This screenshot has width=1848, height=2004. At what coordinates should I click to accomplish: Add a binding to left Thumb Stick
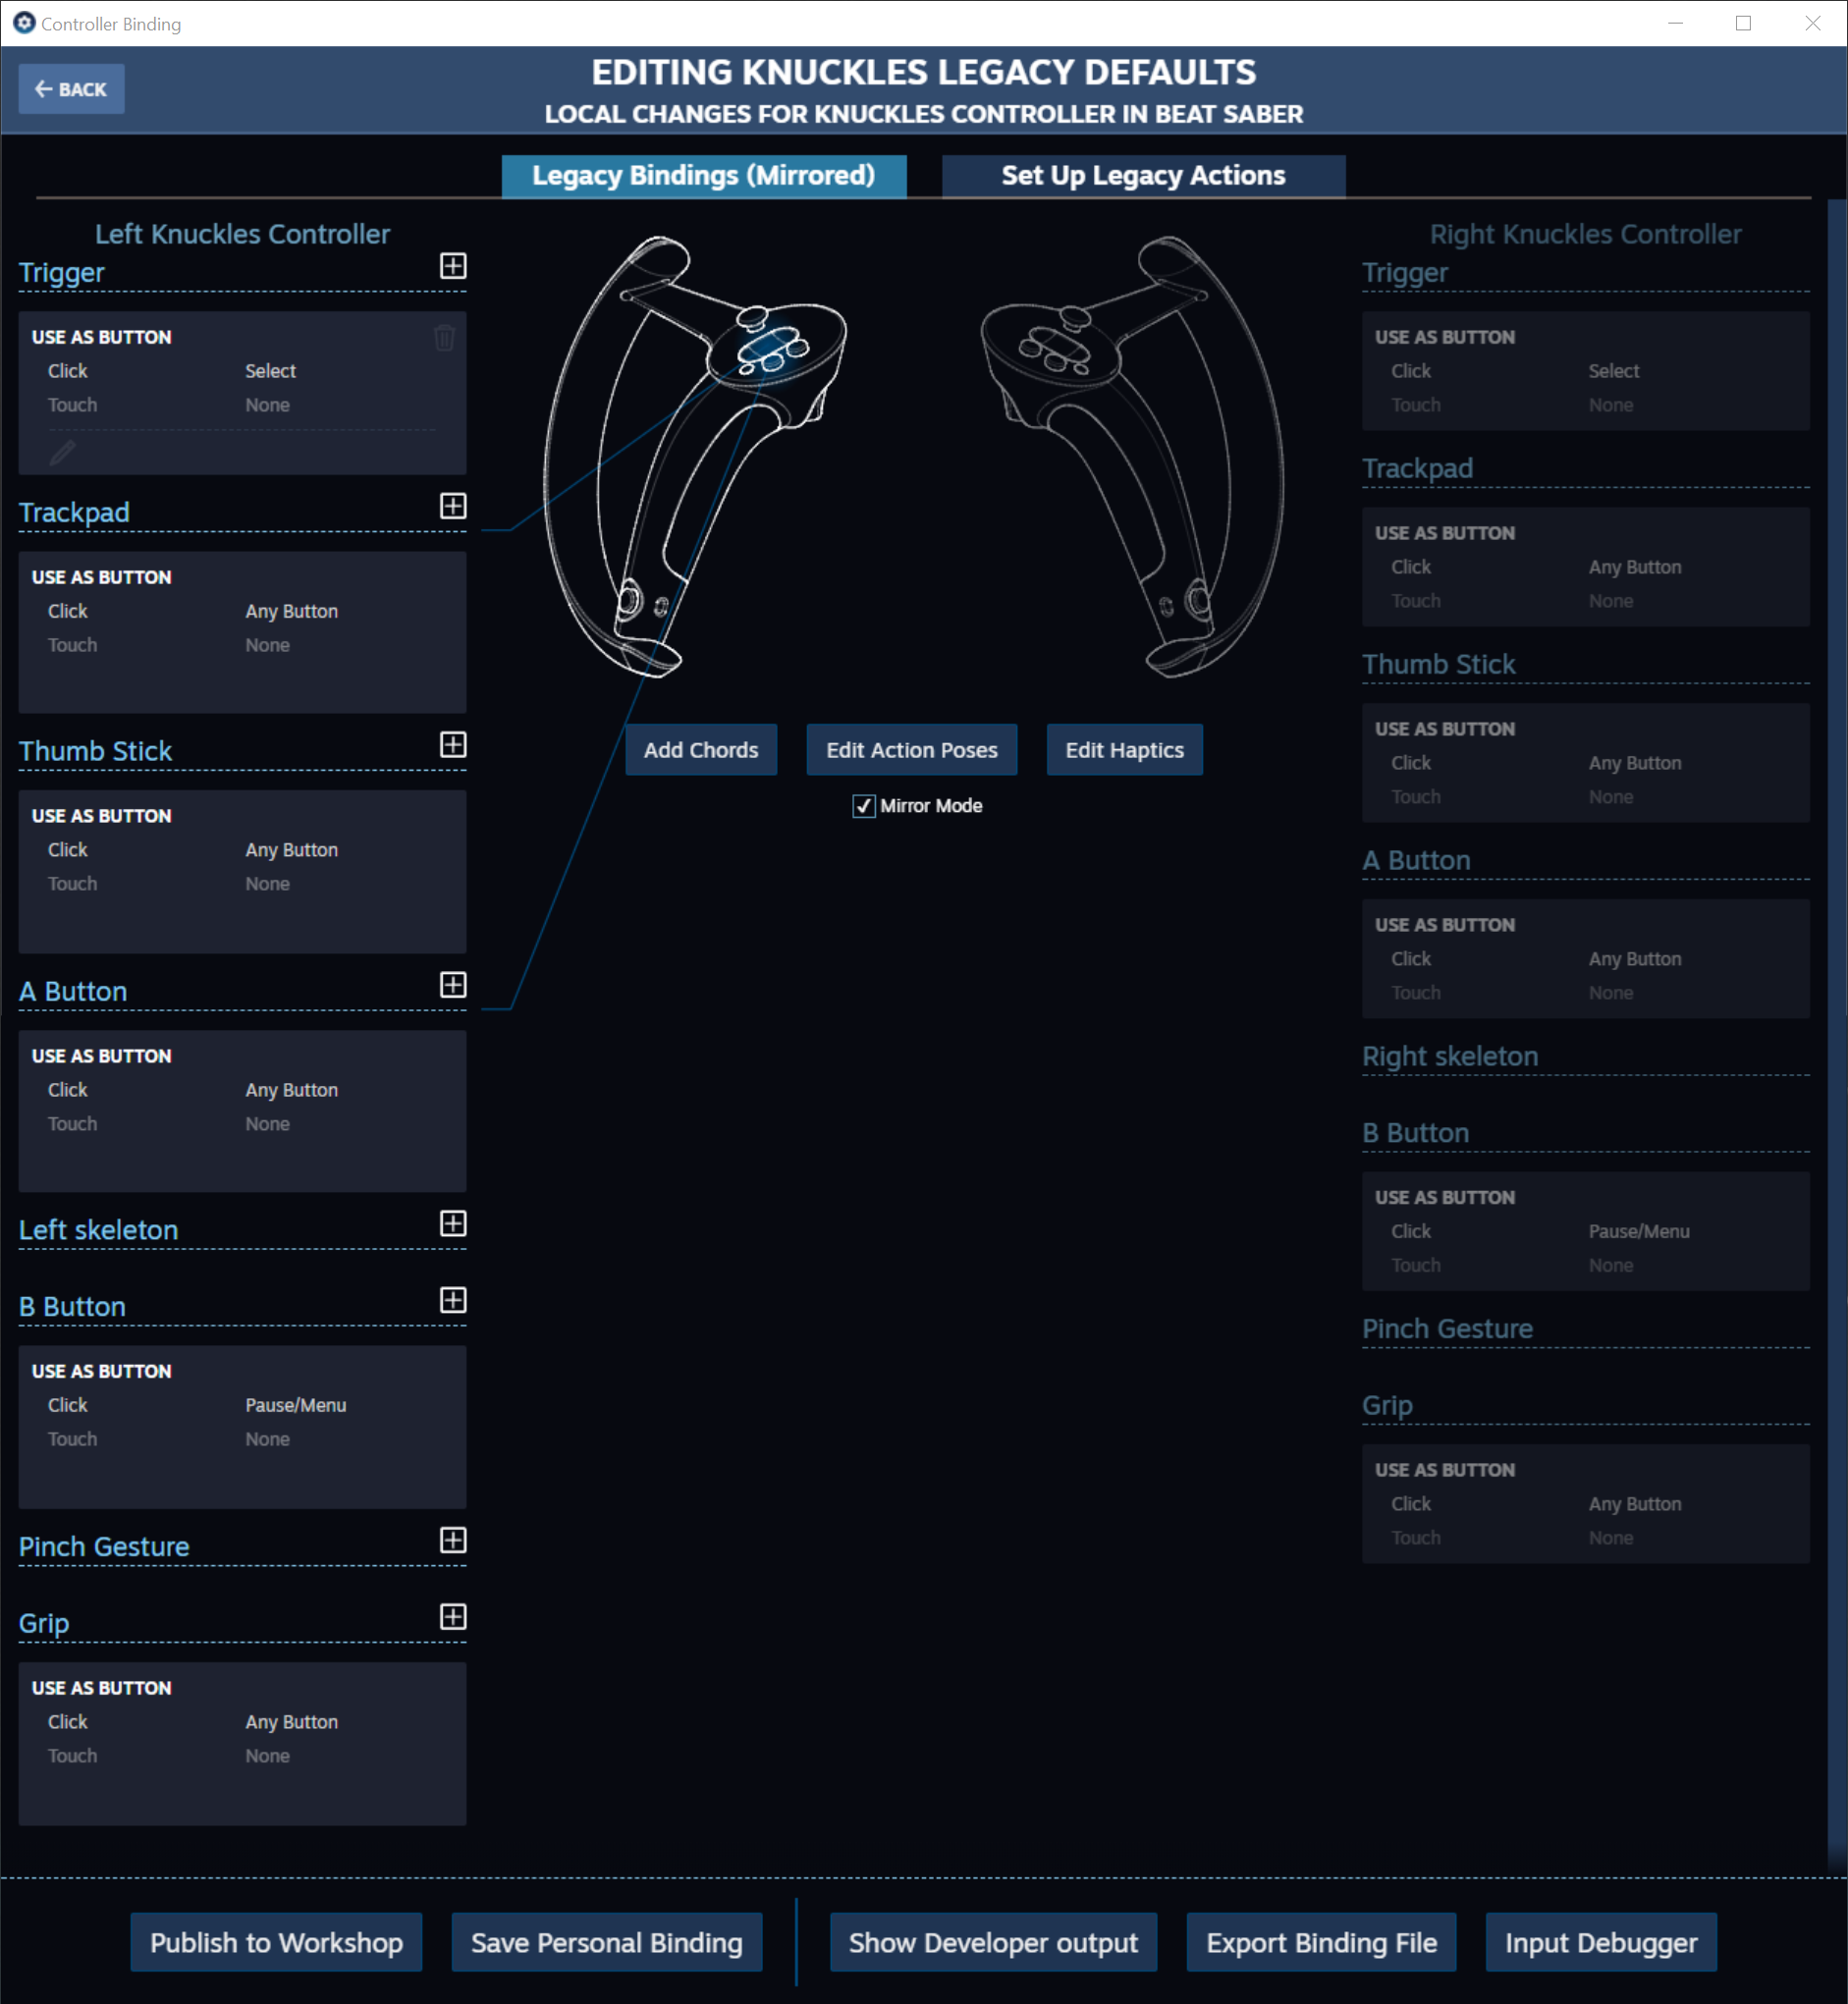(453, 745)
